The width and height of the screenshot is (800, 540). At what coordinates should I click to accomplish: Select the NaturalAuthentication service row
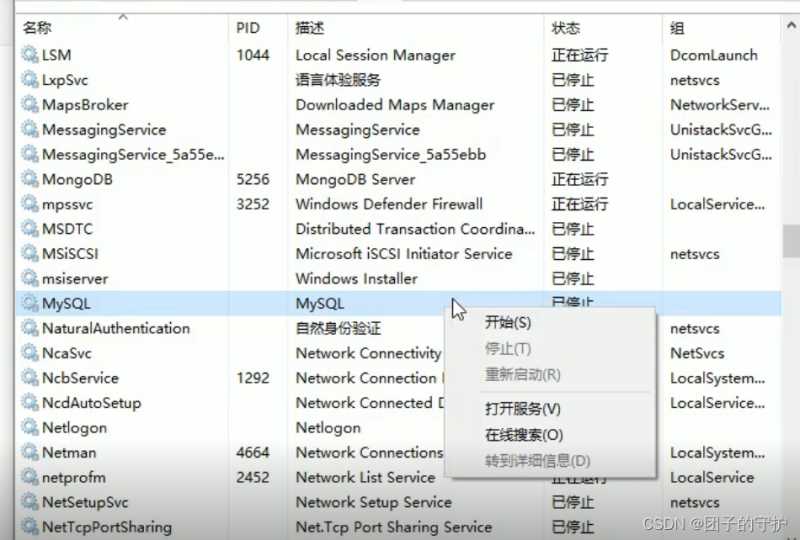tap(398, 328)
